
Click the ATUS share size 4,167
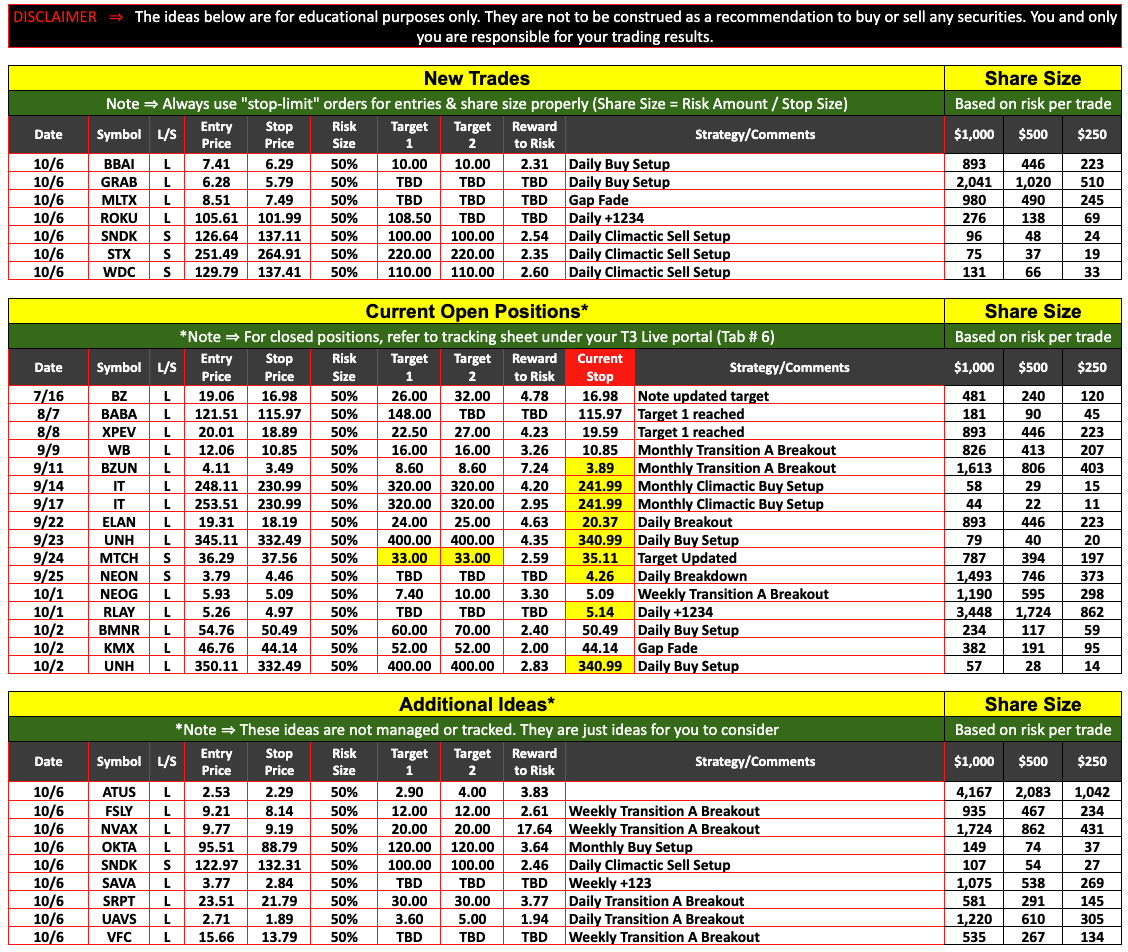[973, 793]
